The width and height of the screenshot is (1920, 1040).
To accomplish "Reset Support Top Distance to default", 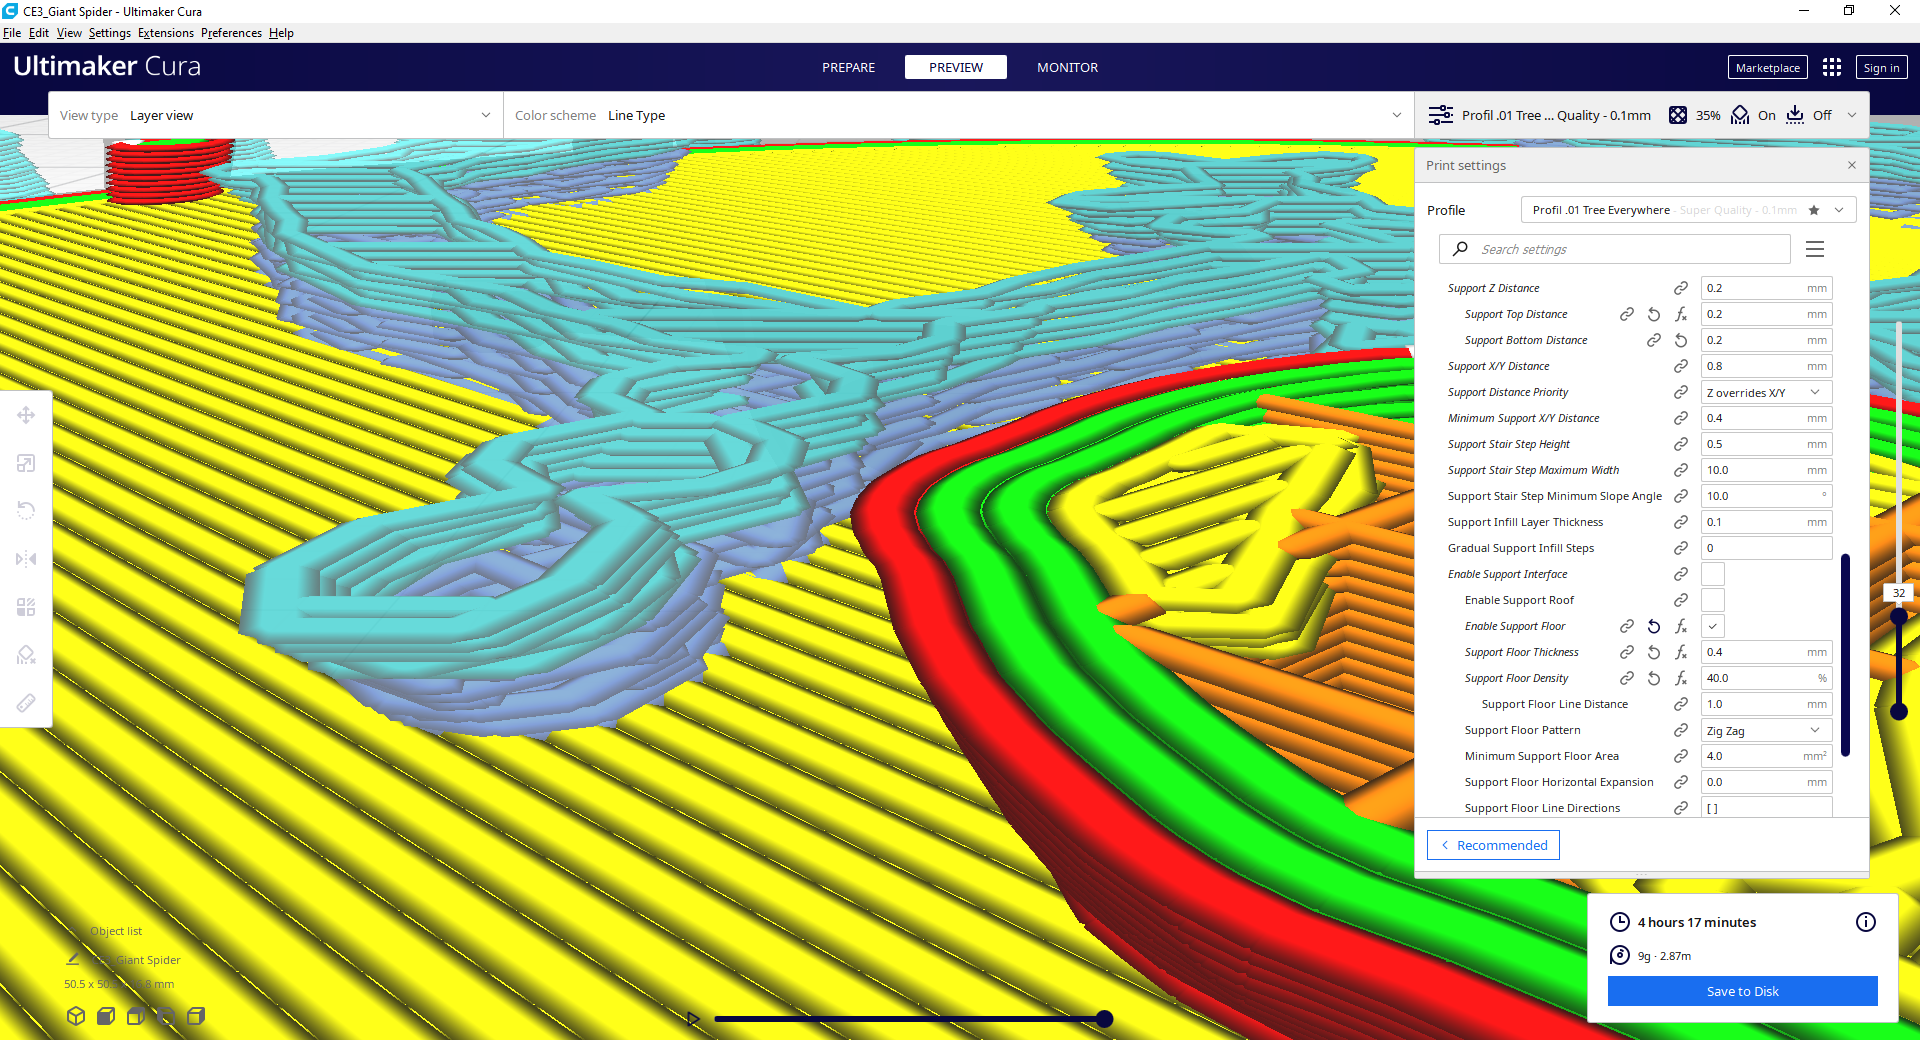I will tap(1654, 314).
